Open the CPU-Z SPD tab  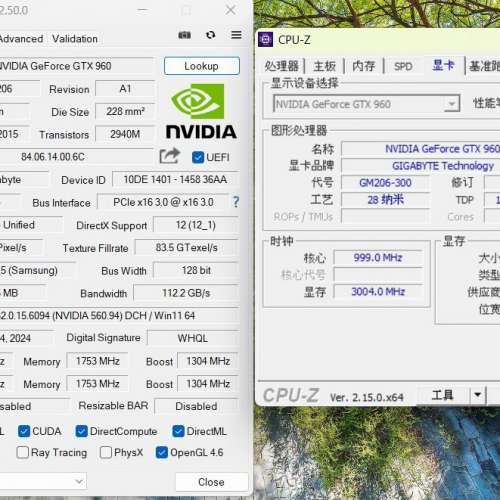point(403,66)
